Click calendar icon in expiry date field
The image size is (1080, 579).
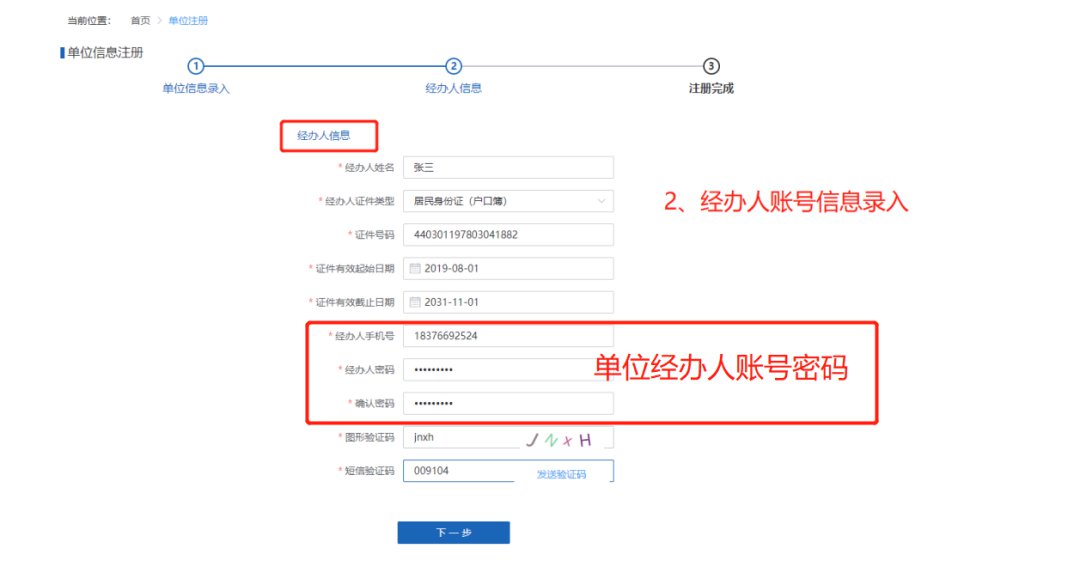pyautogui.click(x=416, y=302)
